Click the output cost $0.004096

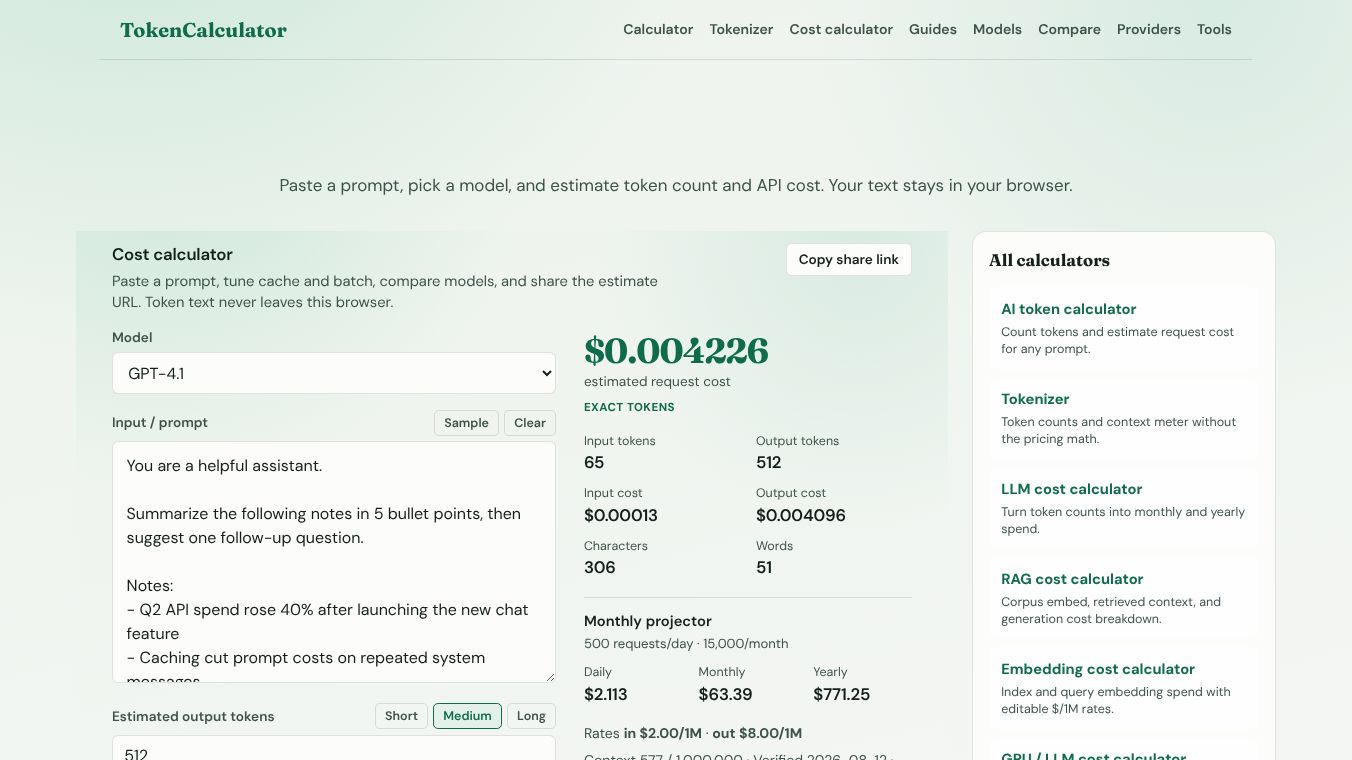coord(801,516)
